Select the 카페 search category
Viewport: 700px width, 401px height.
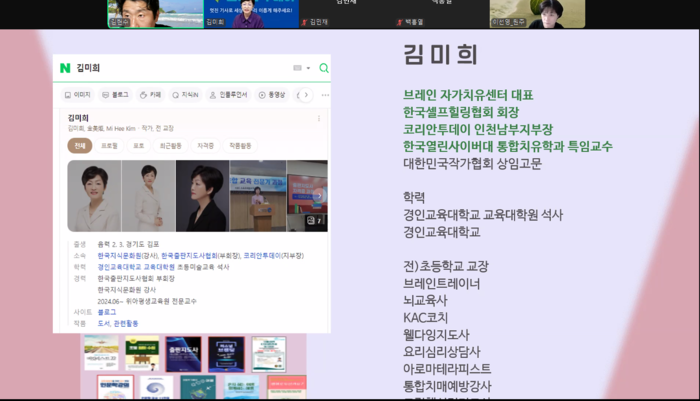click(151, 95)
